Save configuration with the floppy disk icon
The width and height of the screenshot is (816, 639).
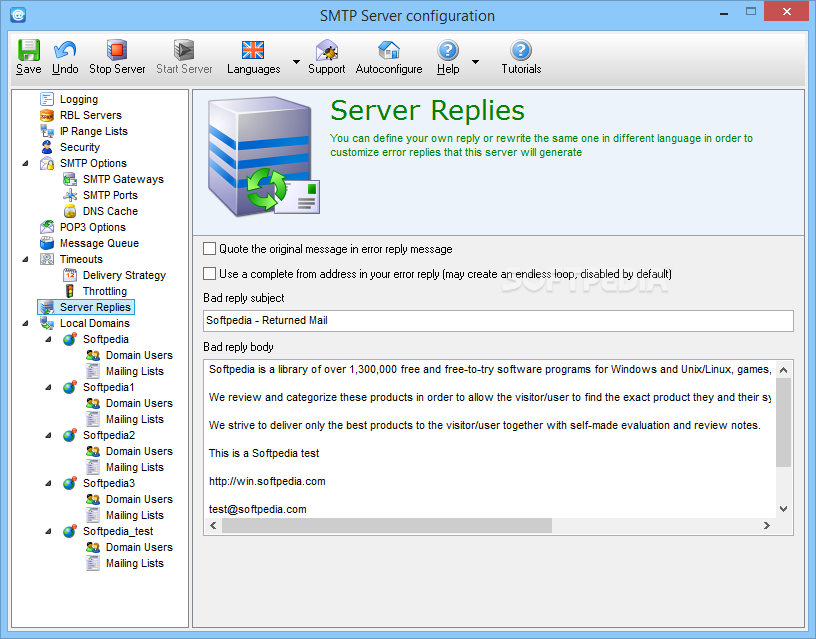[x=29, y=50]
